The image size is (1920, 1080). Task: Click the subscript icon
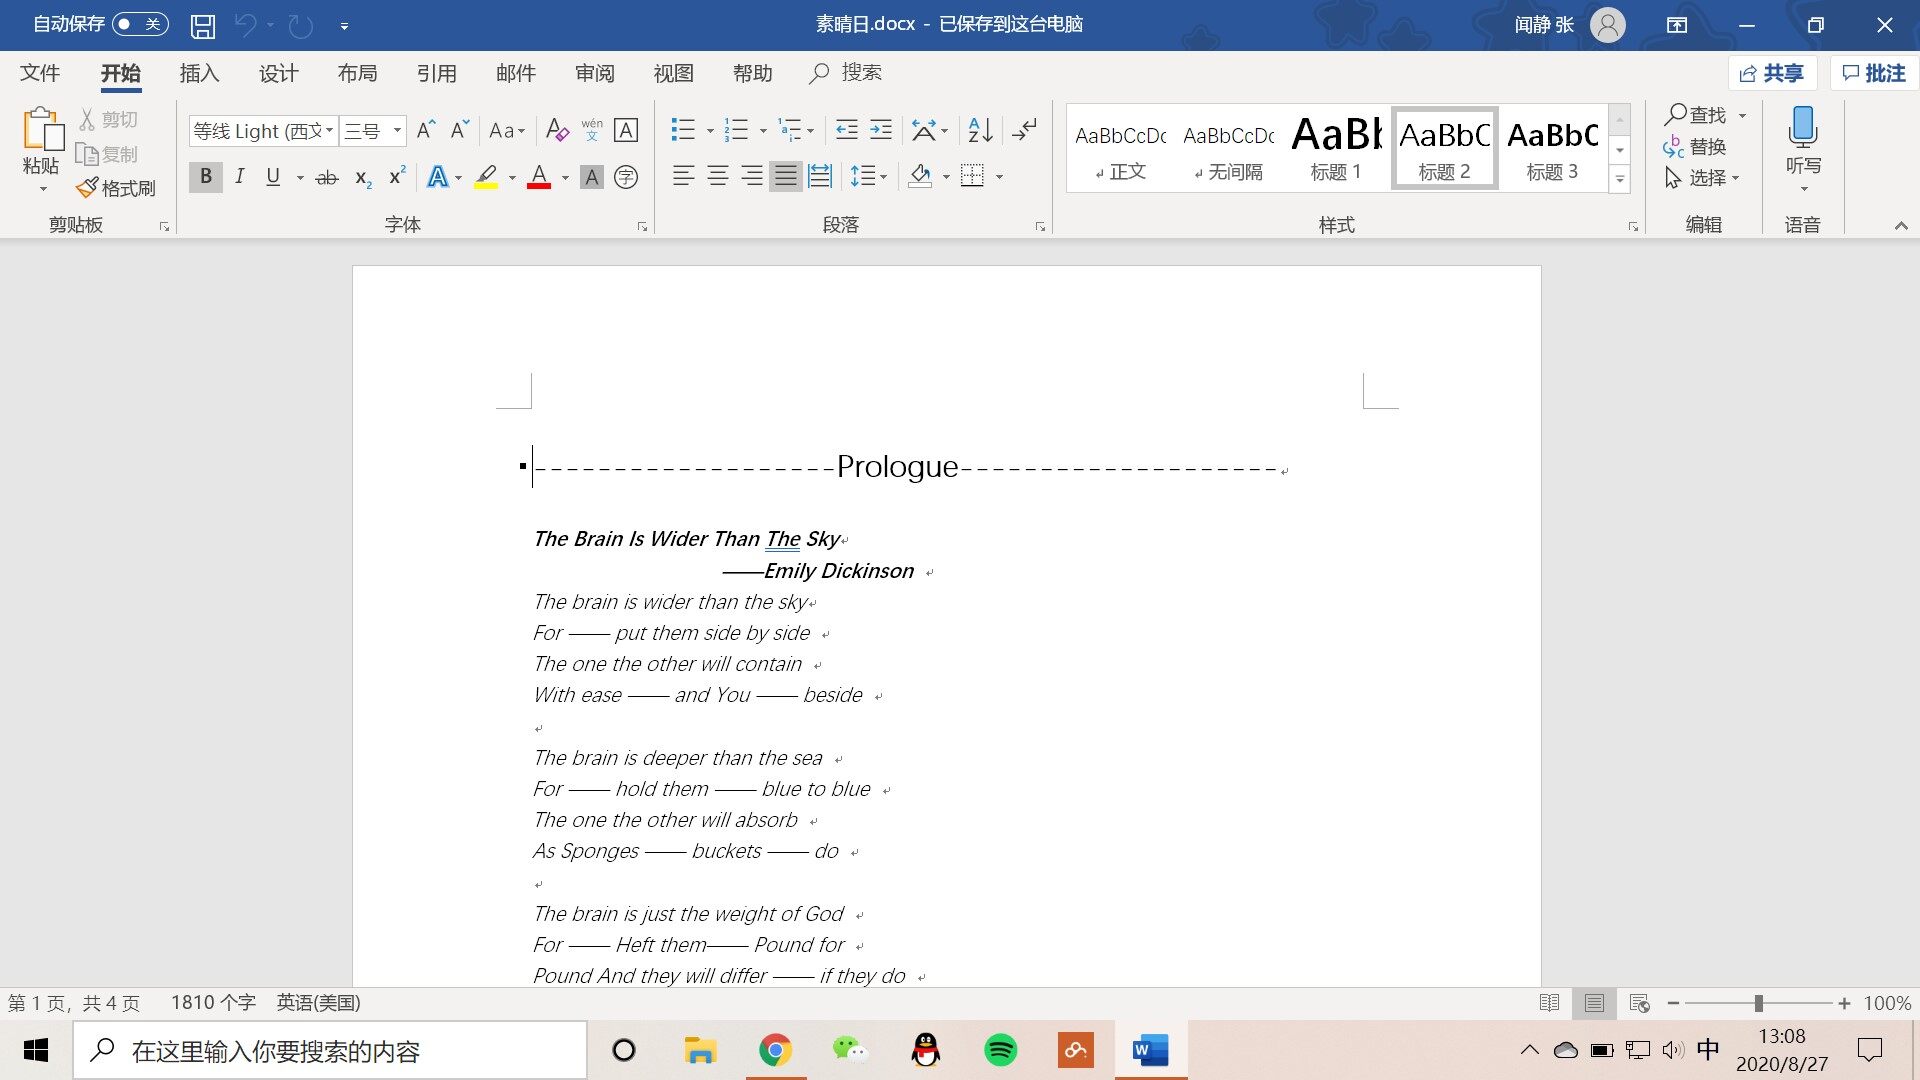[363, 177]
